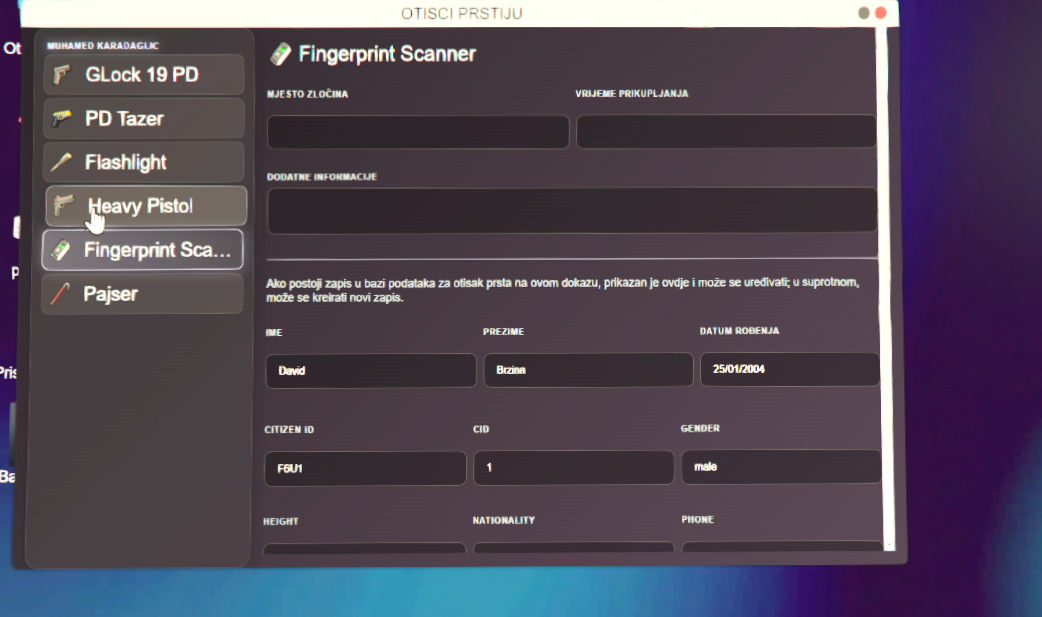Screen dimensions: 1042x617
Task: Click the grey window button beside the red one
Action: [x=863, y=13]
